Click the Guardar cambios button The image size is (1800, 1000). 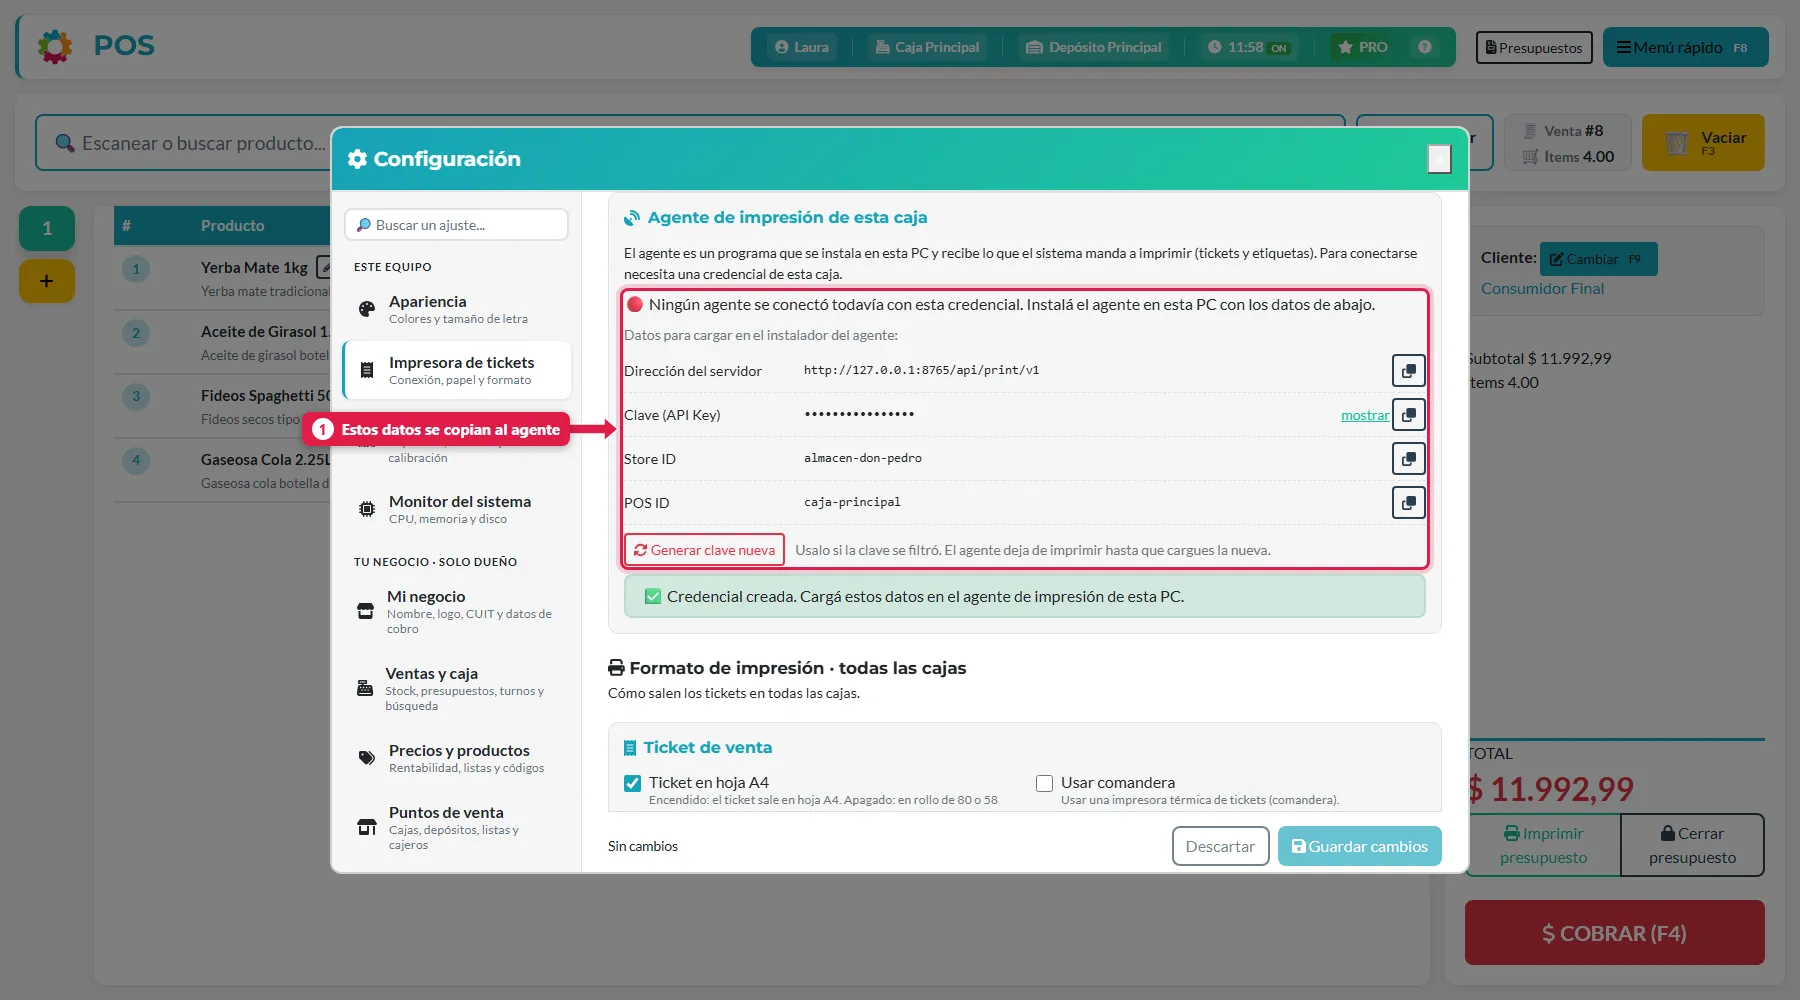pyautogui.click(x=1359, y=846)
